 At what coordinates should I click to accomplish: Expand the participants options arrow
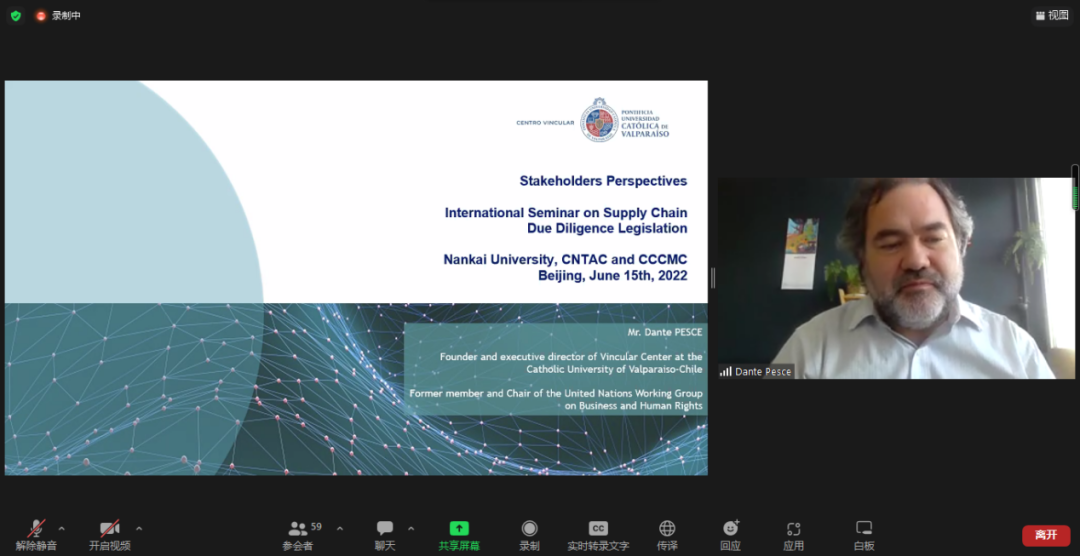(x=340, y=528)
